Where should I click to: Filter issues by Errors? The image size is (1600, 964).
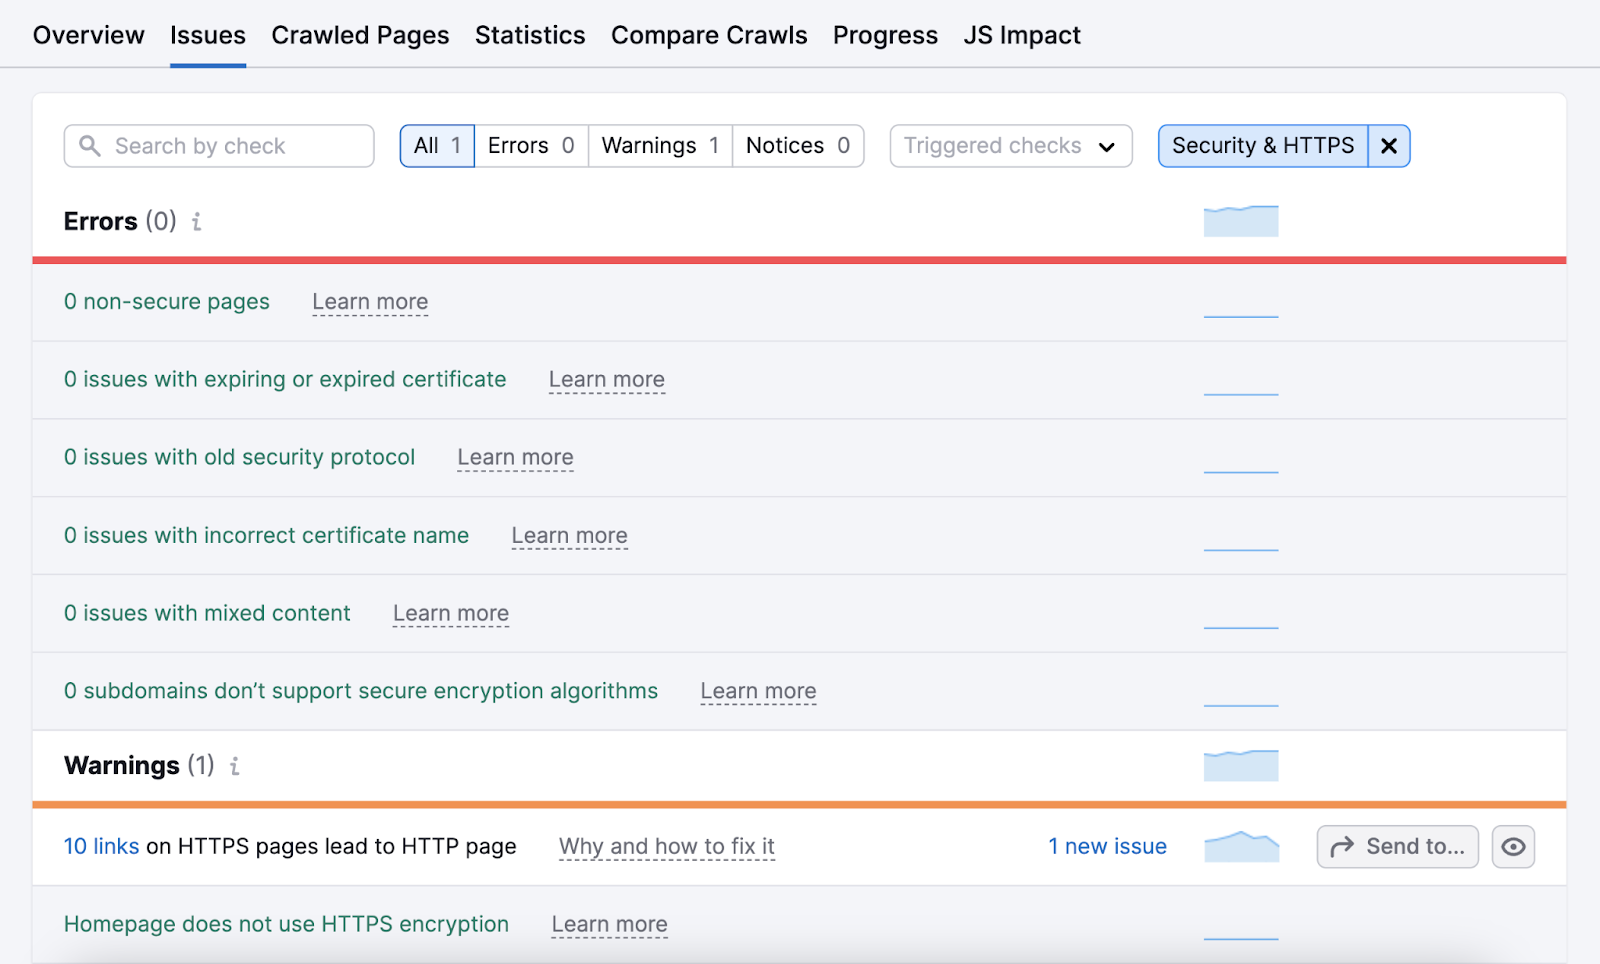tap(531, 146)
